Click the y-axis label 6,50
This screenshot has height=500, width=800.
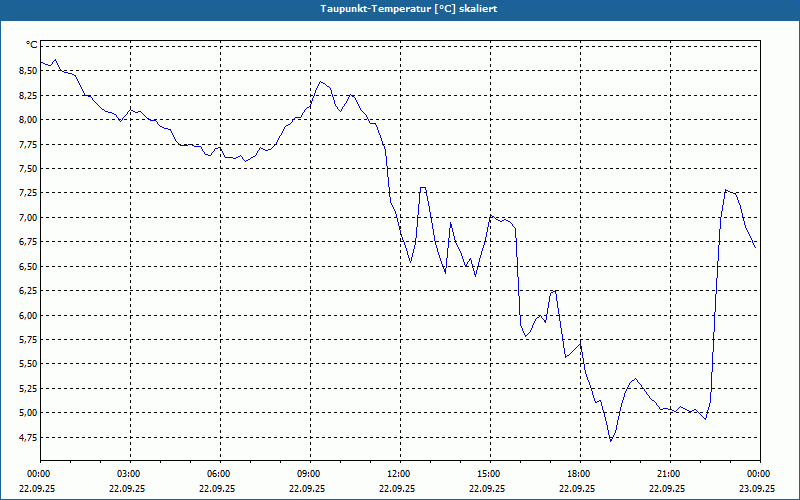pos(28,266)
